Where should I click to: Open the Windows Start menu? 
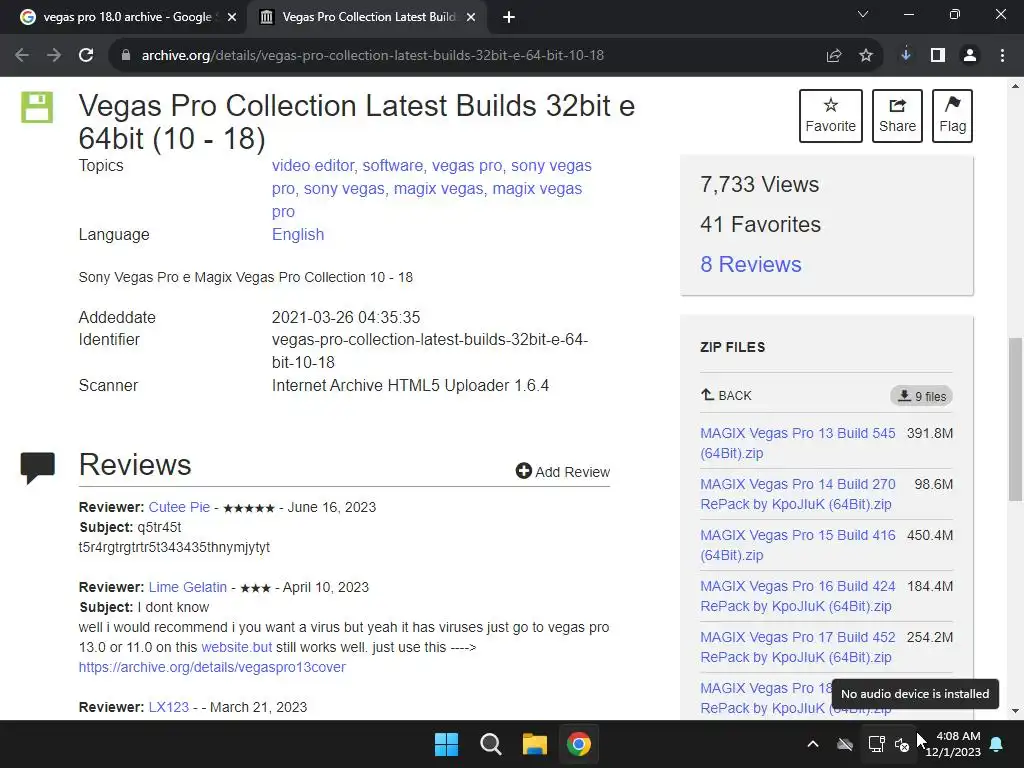click(447, 744)
